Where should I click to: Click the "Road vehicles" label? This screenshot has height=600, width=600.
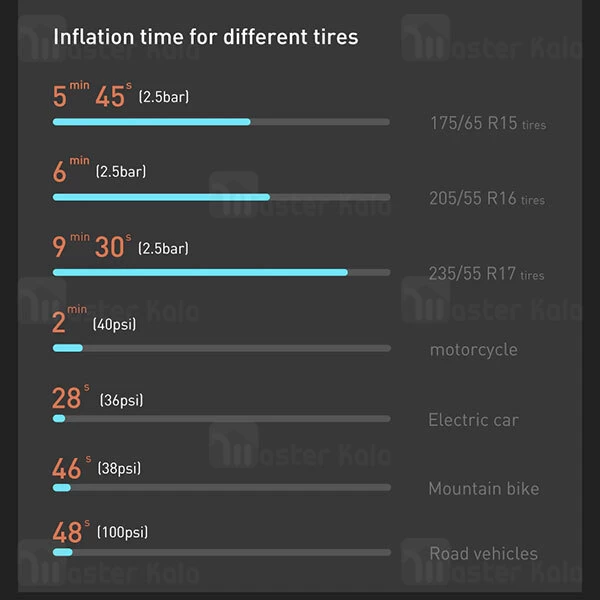483,553
